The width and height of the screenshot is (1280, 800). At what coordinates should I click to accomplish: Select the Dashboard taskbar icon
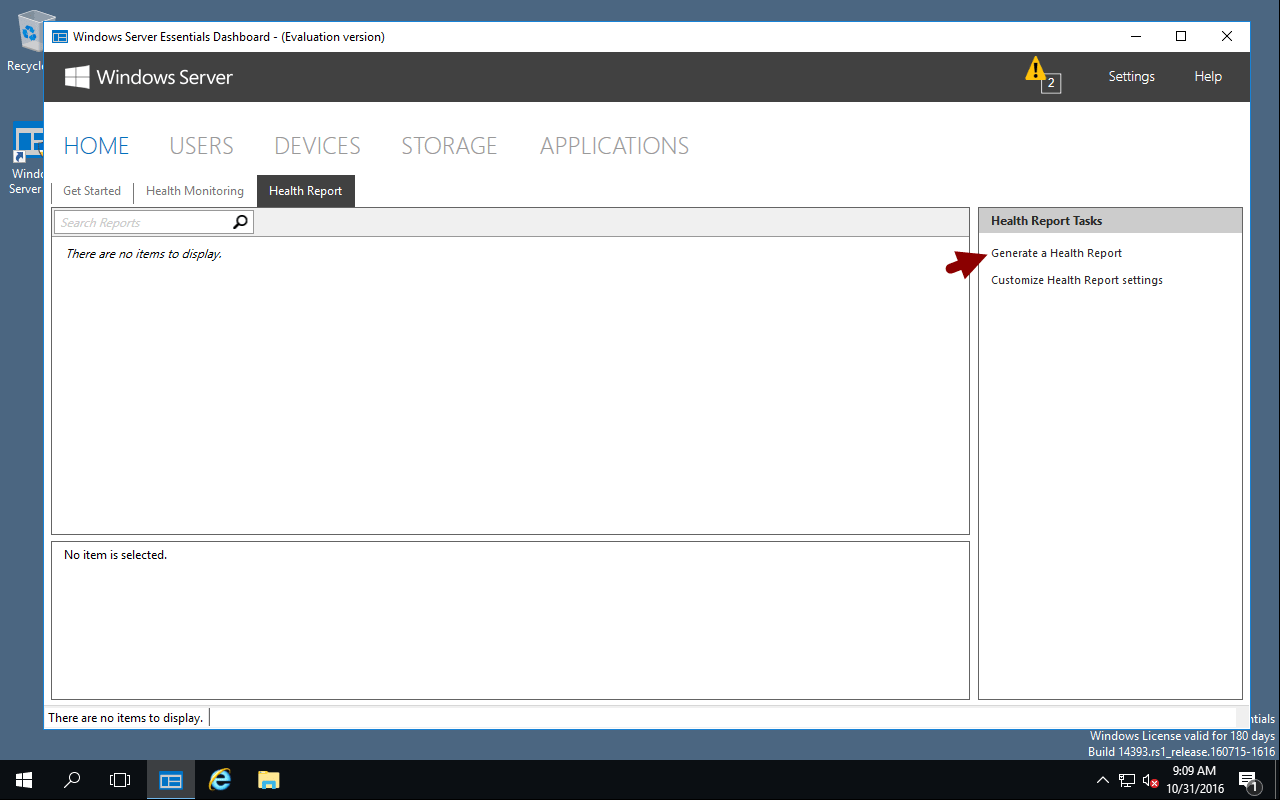tap(171, 780)
